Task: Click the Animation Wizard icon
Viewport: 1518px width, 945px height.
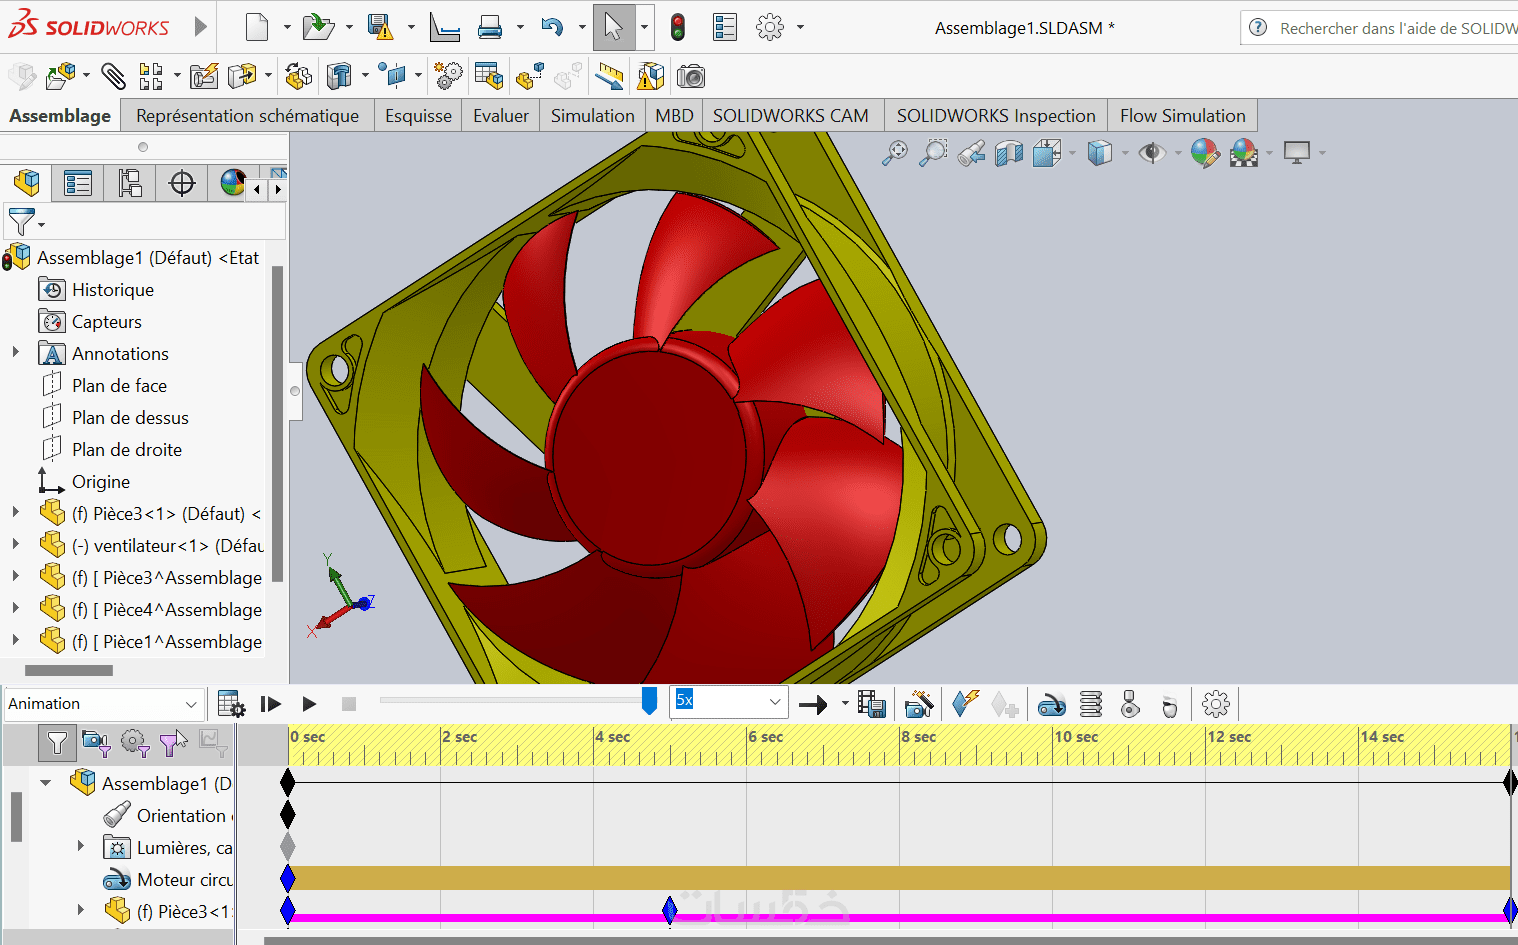Action: tap(918, 705)
